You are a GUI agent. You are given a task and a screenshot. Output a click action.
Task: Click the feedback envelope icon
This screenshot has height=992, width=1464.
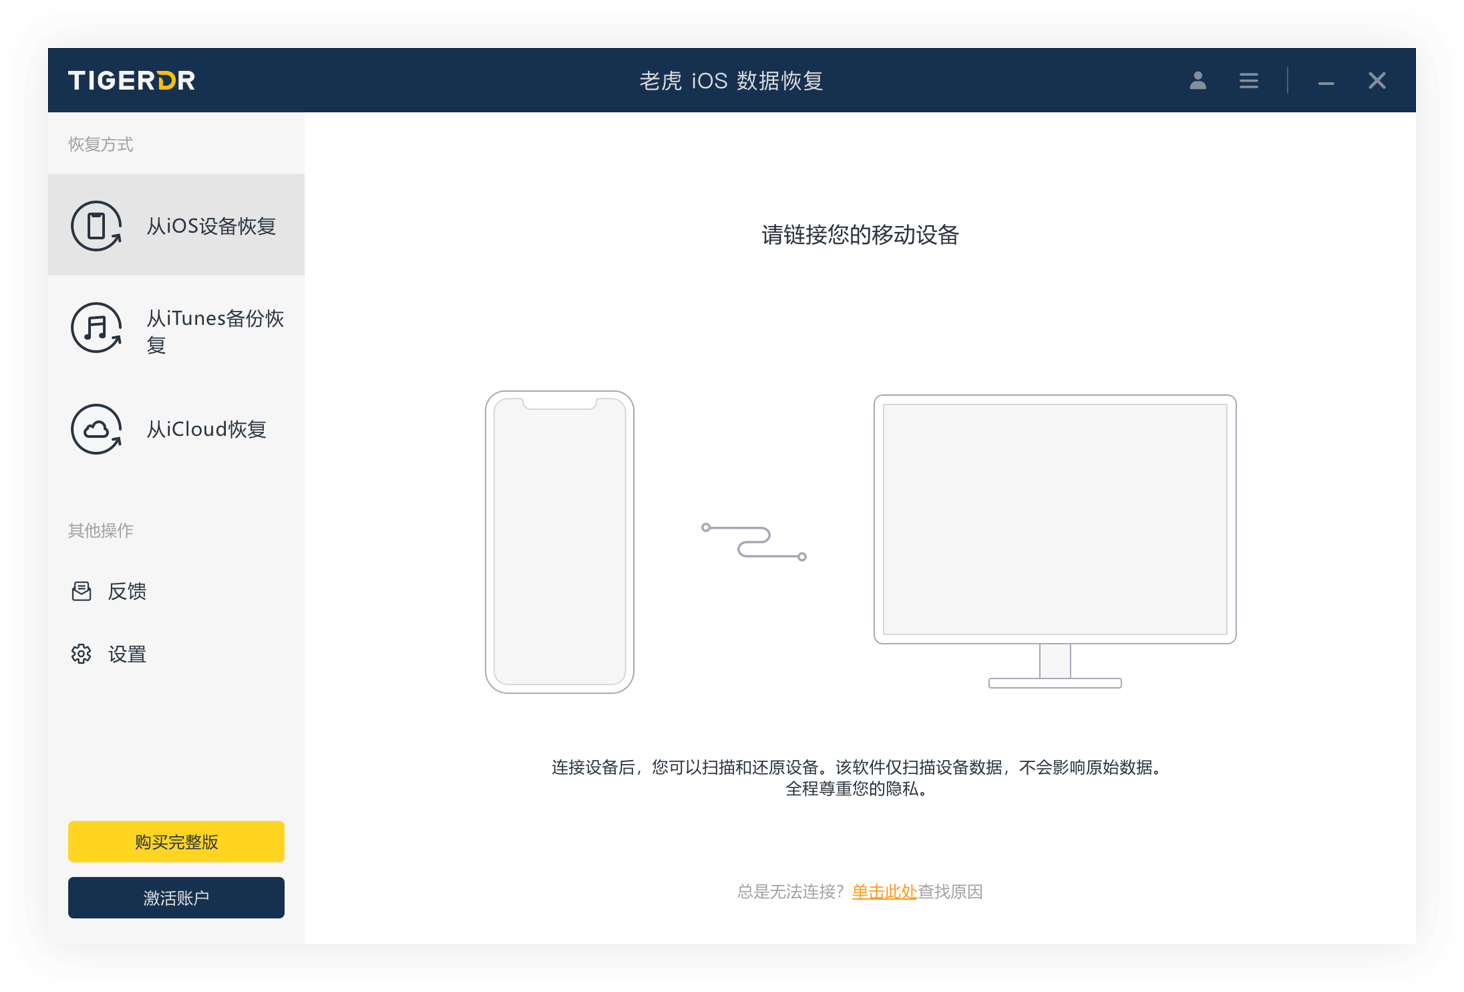[82, 591]
